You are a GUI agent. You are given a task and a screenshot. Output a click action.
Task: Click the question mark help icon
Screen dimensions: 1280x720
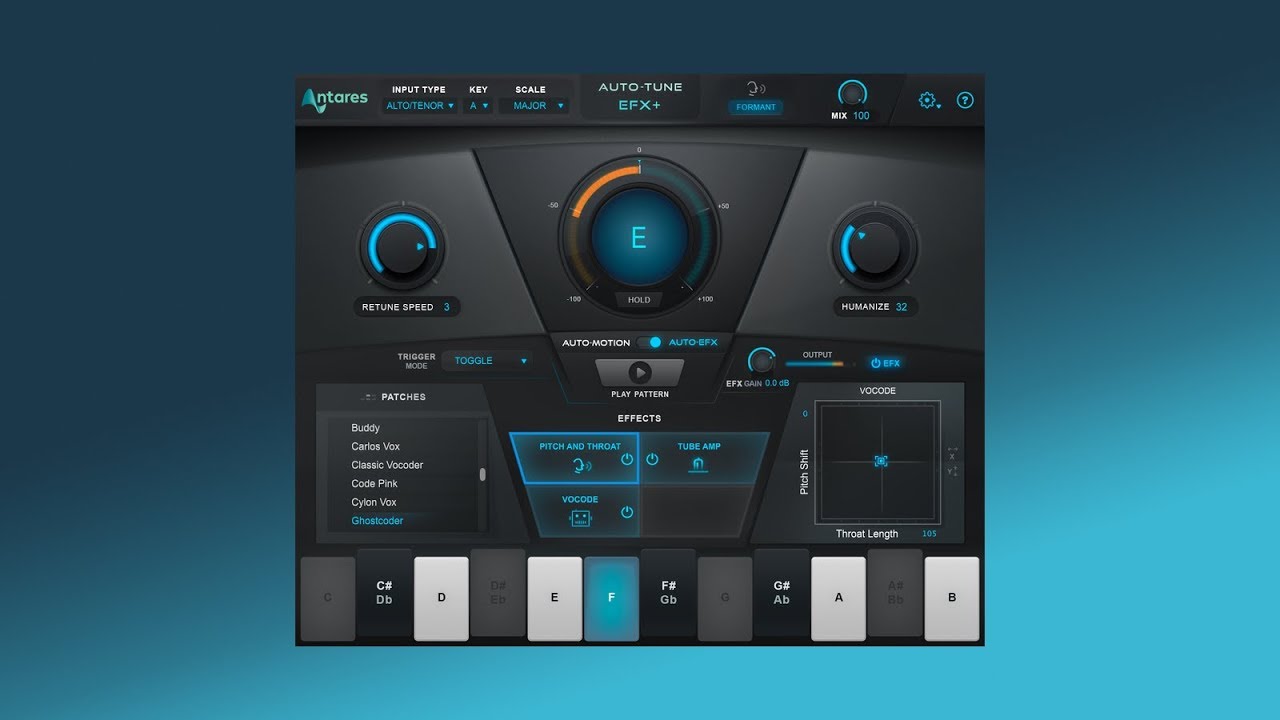965,100
